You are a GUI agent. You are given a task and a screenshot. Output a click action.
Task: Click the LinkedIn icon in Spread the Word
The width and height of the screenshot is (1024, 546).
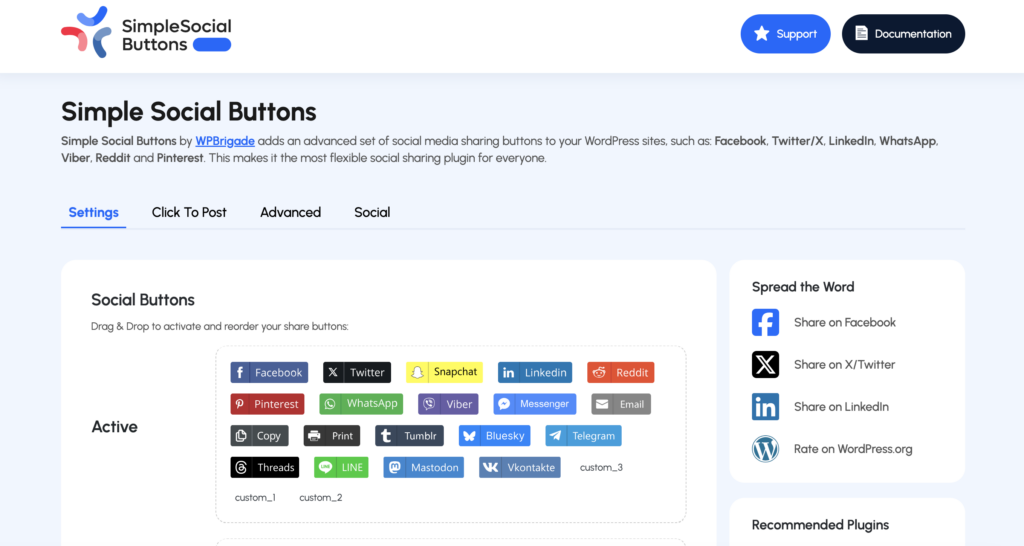coord(765,407)
